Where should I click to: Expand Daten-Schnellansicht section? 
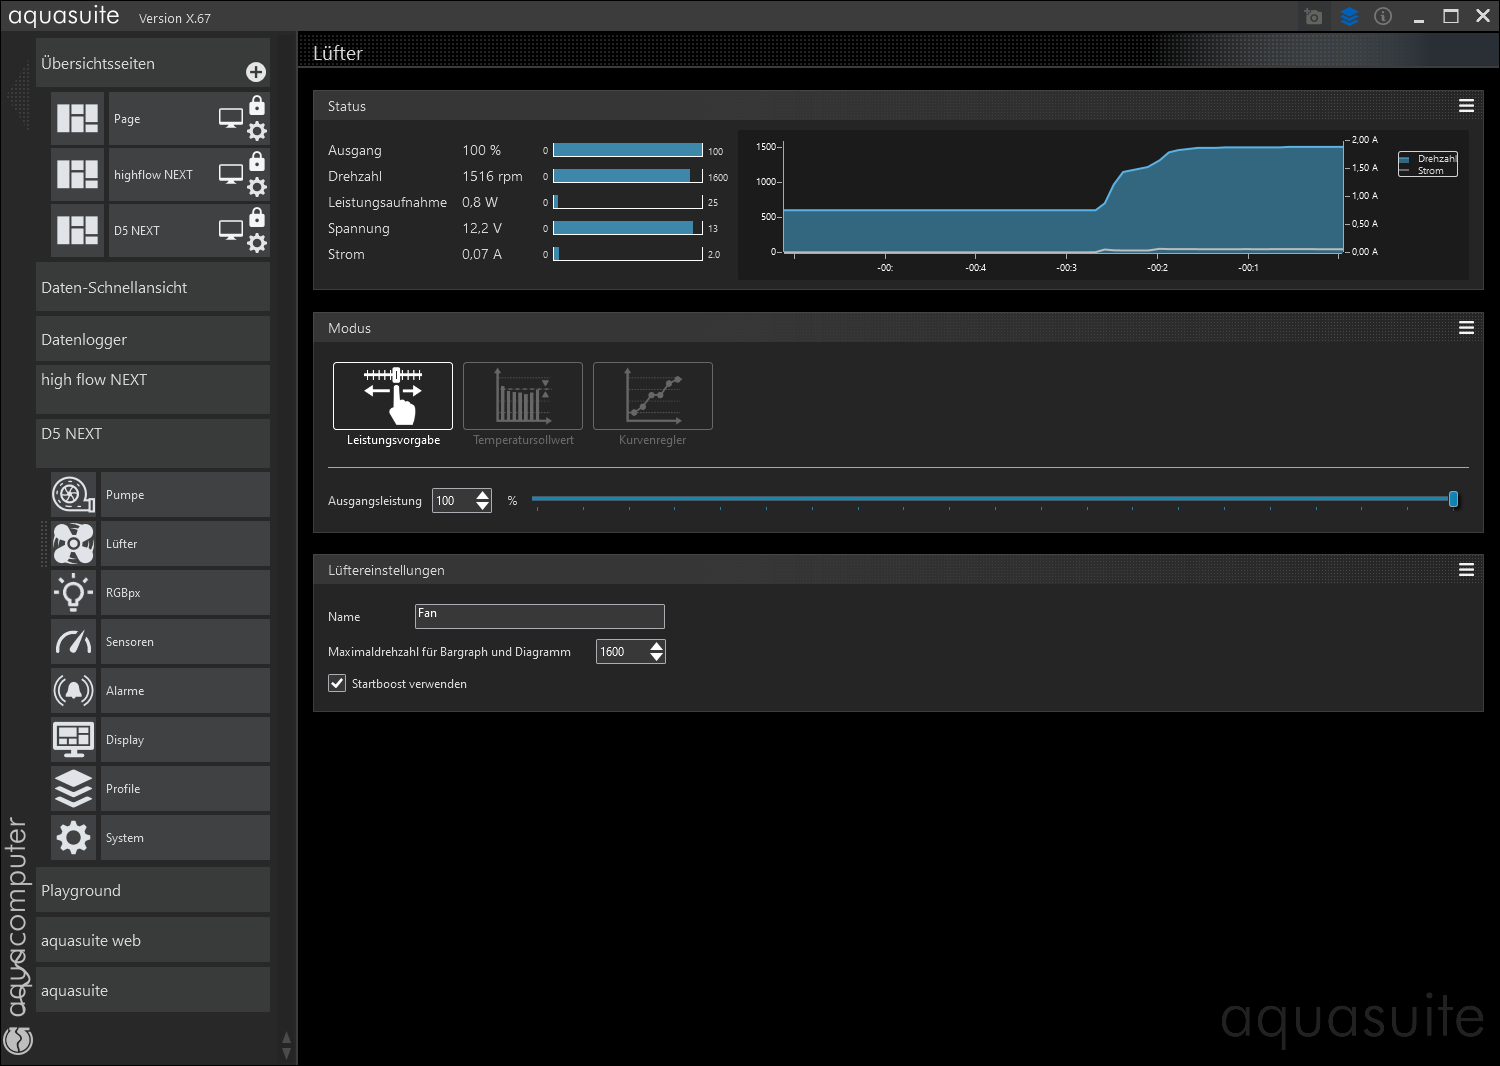tap(153, 287)
